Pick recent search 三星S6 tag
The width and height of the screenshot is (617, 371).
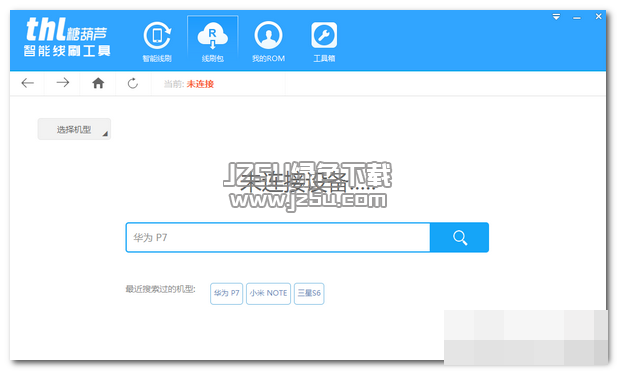click(309, 293)
